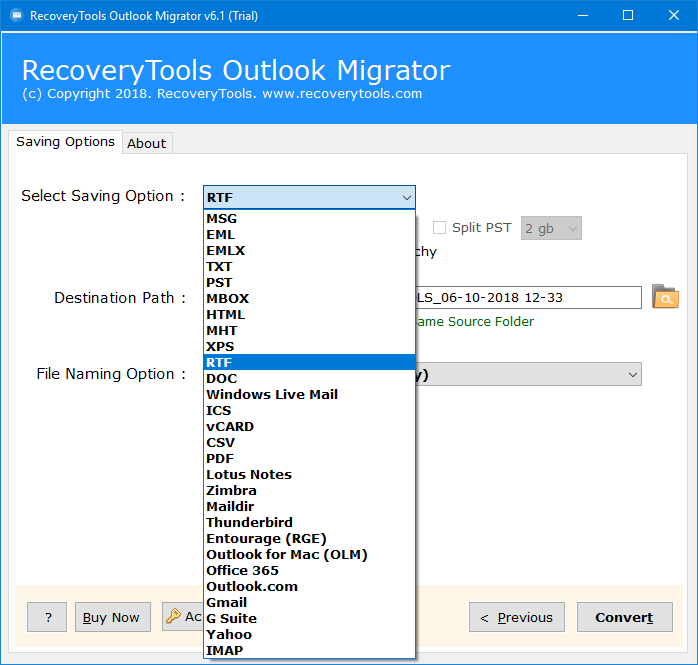This screenshot has width=698, height=665.
Task: Select HTML saving option
Action: pyautogui.click(x=309, y=315)
